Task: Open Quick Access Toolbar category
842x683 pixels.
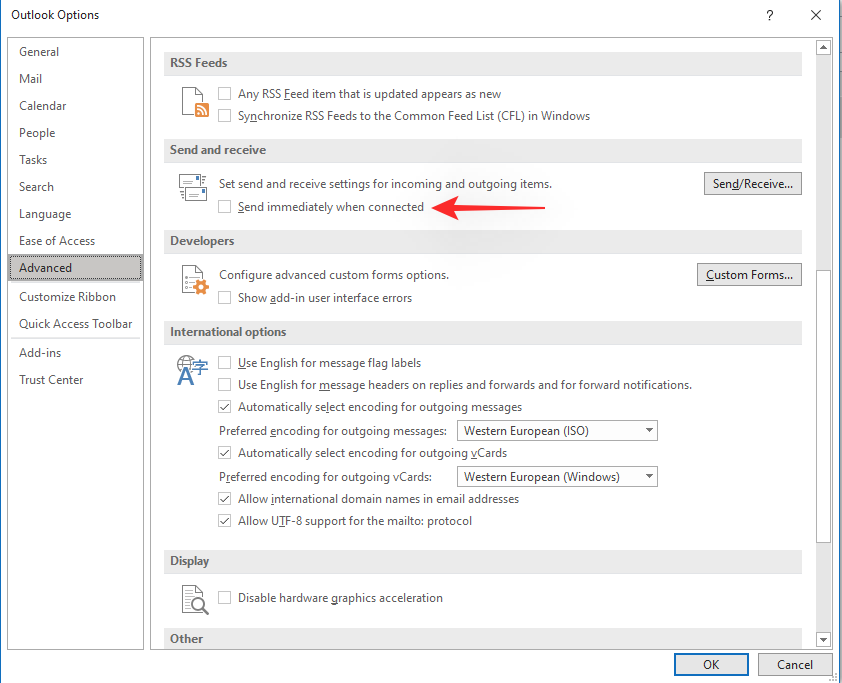Action: [x=76, y=324]
